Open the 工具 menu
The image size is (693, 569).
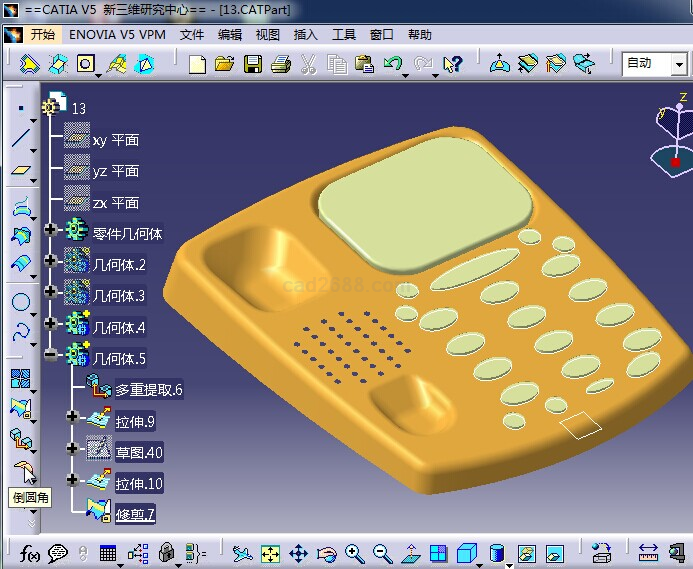click(343, 34)
